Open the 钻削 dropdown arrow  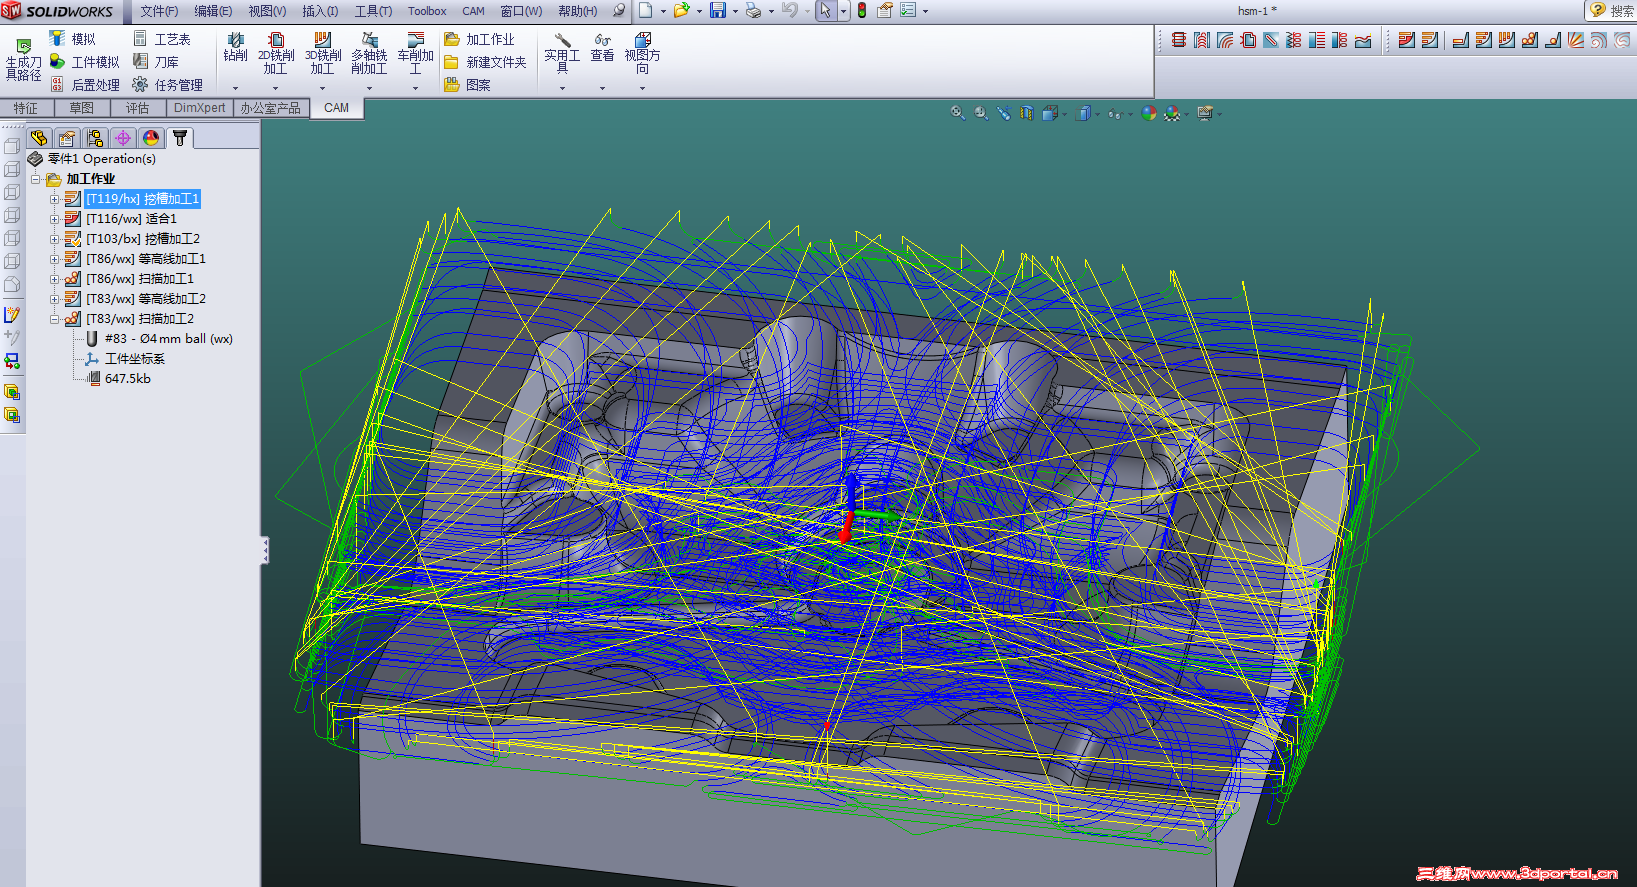click(236, 88)
